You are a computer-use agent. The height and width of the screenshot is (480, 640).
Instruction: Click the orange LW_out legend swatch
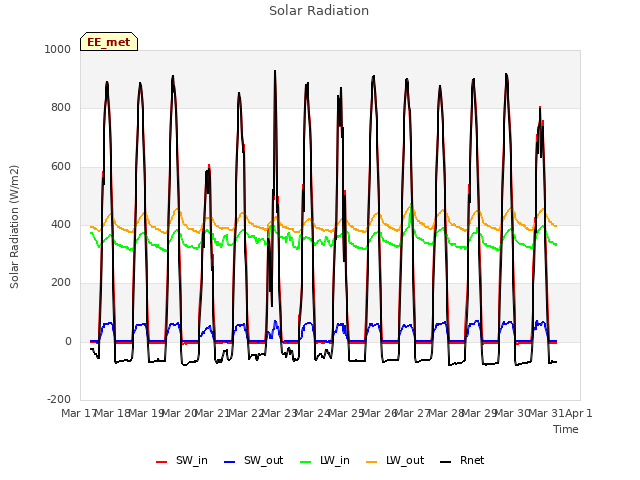(x=371, y=462)
